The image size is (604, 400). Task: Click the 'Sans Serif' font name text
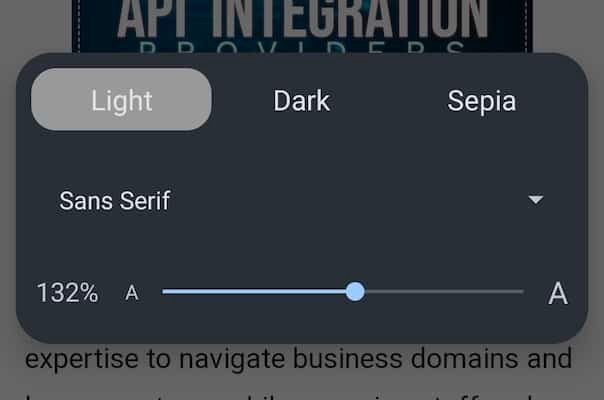coord(114,200)
